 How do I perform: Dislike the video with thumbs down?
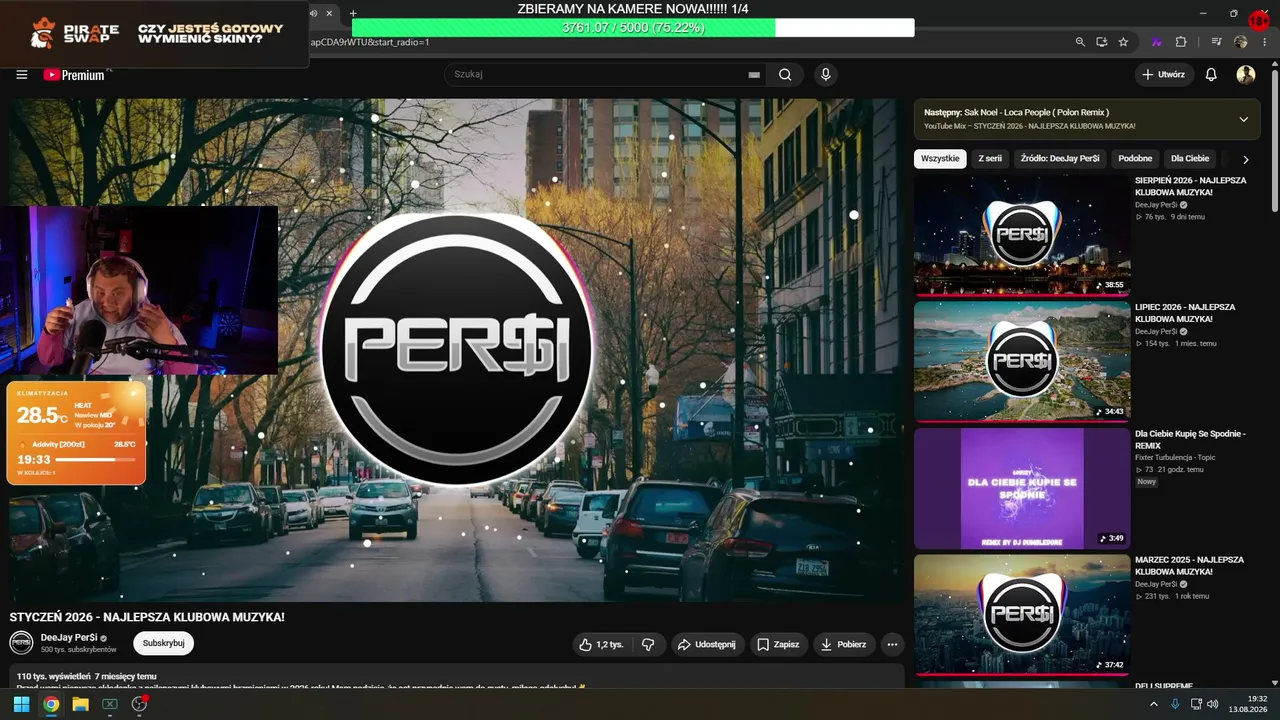coord(648,644)
